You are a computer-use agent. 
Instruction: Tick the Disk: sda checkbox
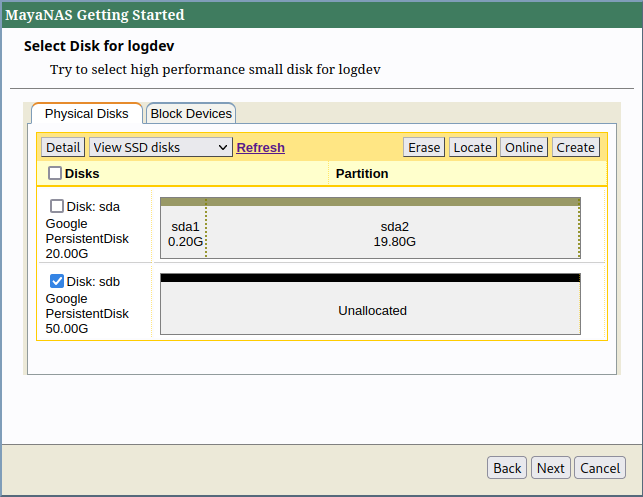(x=57, y=206)
